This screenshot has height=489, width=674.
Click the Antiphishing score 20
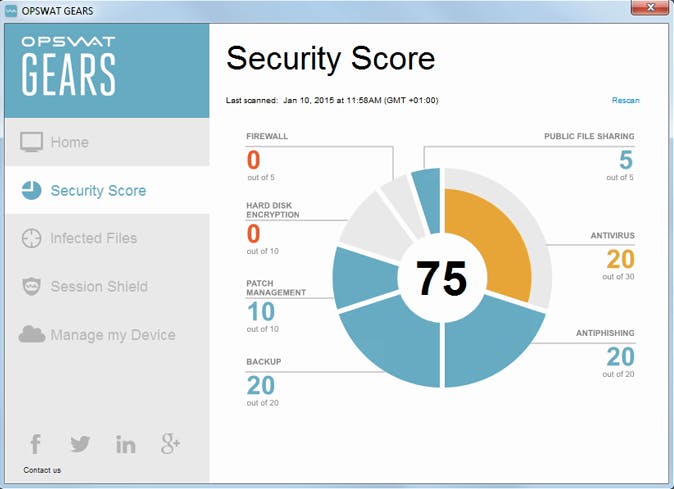621,357
